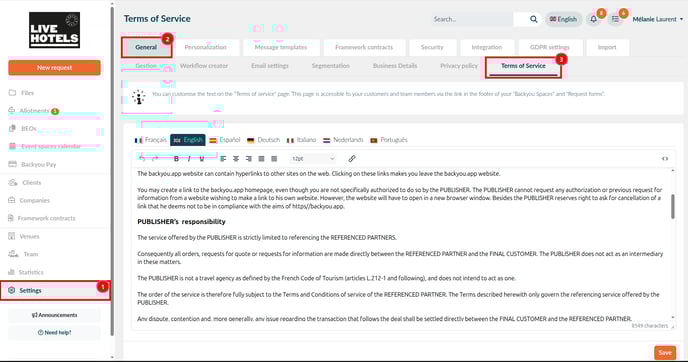Open the GDPR settings tab

click(550, 47)
